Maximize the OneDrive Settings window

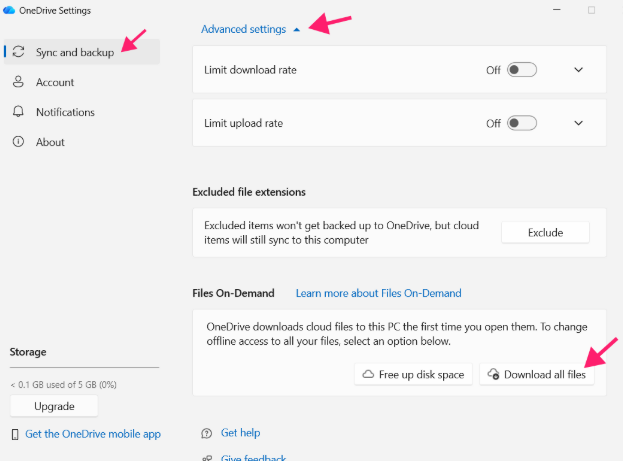pos(592,10)
